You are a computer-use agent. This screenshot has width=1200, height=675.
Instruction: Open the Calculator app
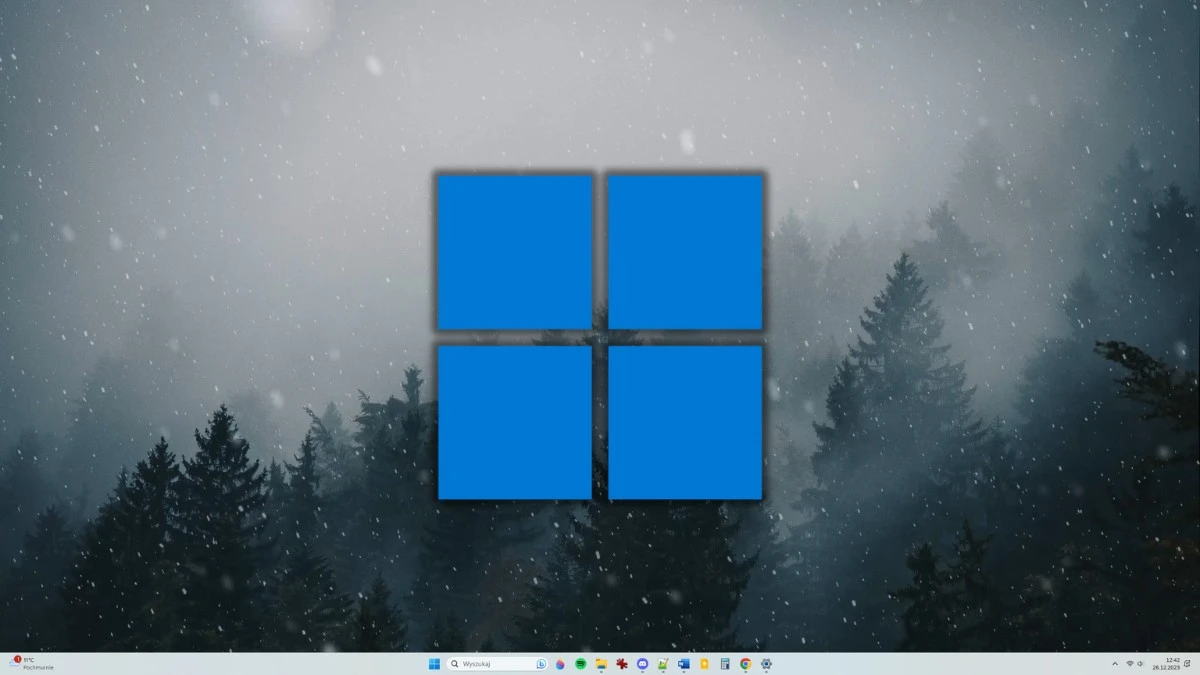(724, 663)
